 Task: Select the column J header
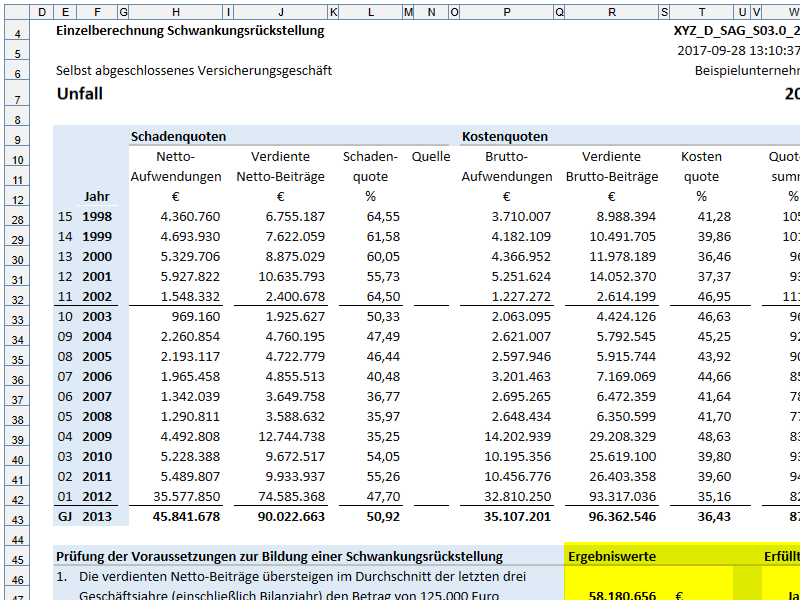click(x=281, y=12)
